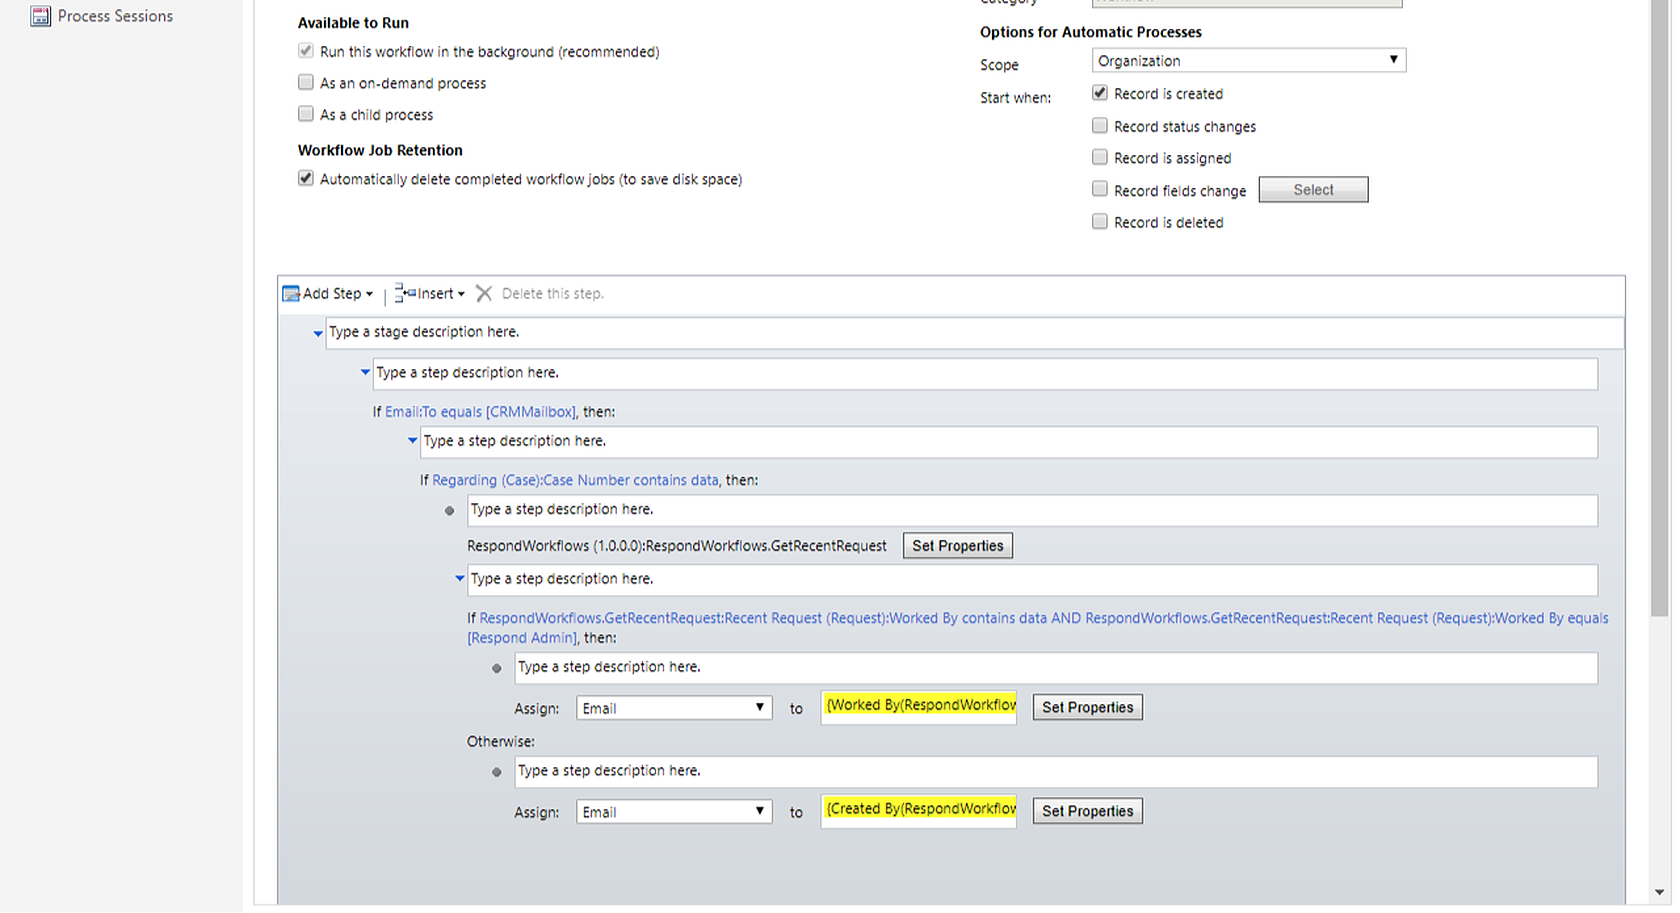The height and width of the screenshot is (913, 1680).
Task: Check Record fields change
Action: coord(1100,189)
